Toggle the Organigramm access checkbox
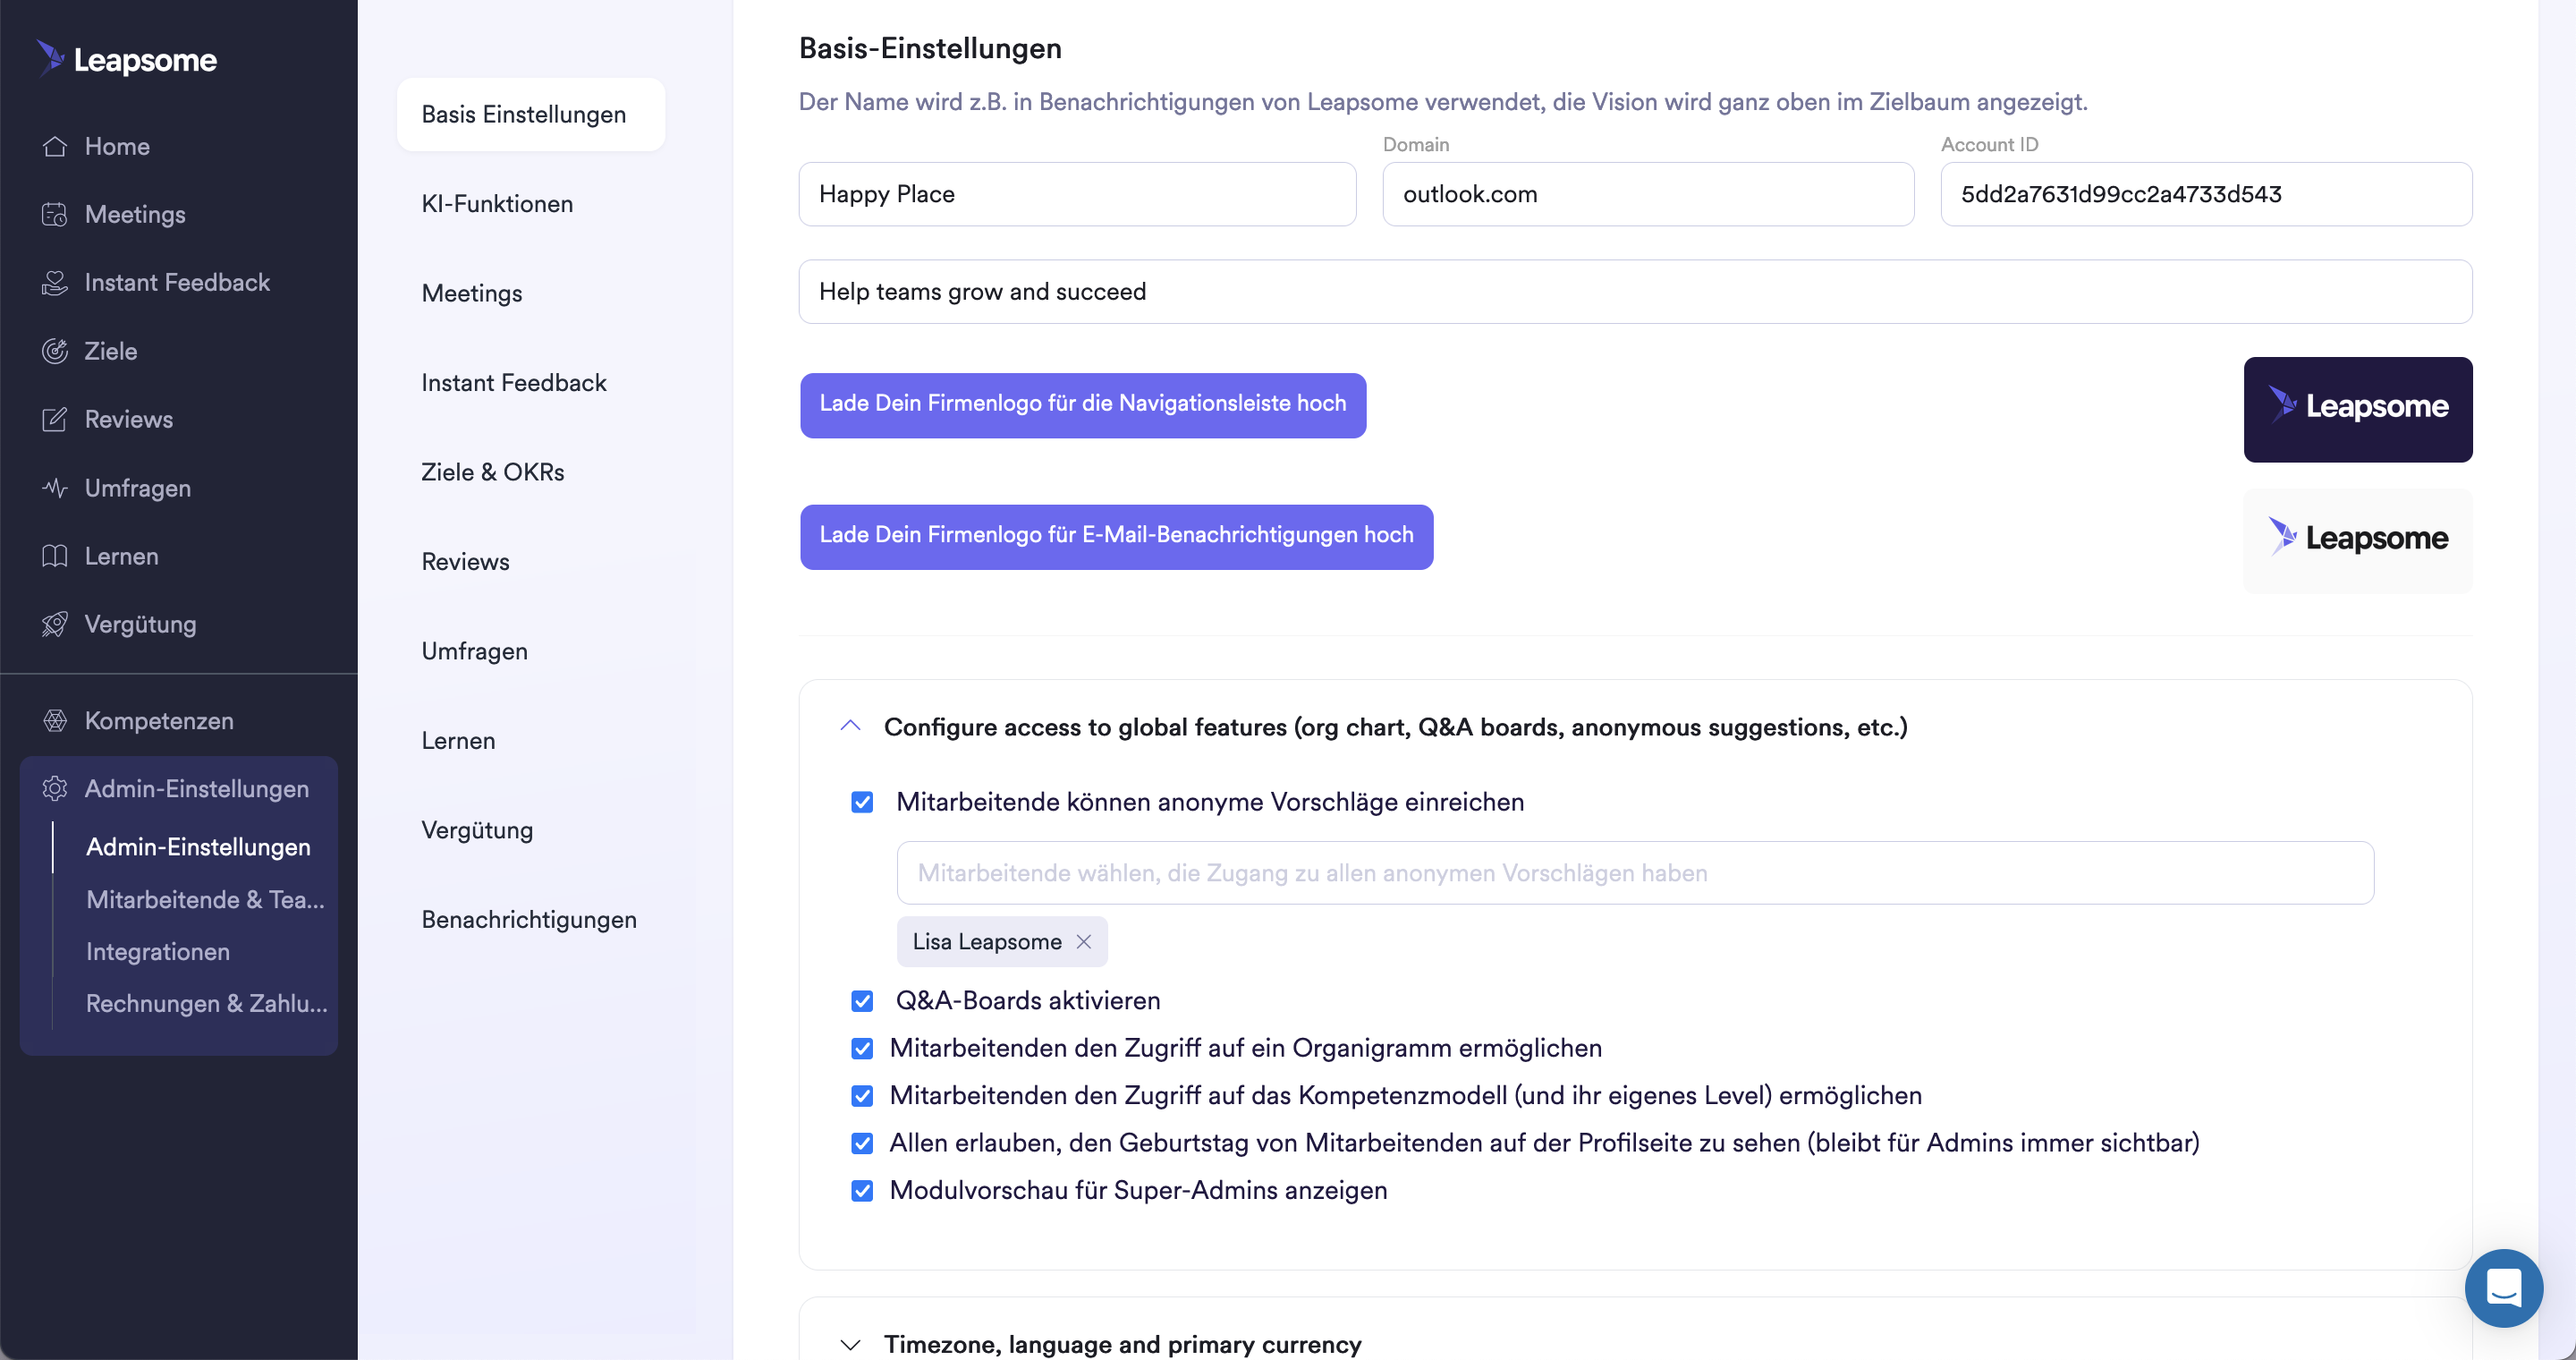The image size is (2576, 1360). (x=862, y=1048)
